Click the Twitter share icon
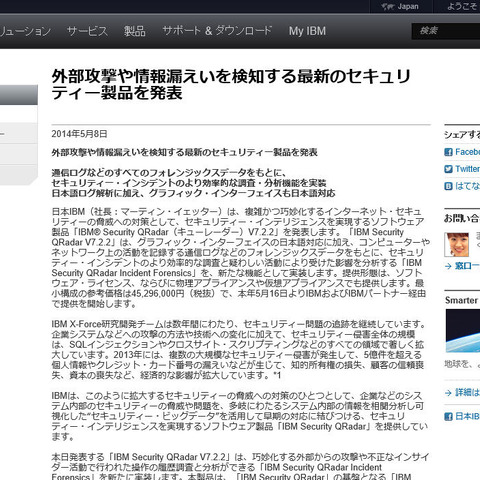 [x=448, y=169]
